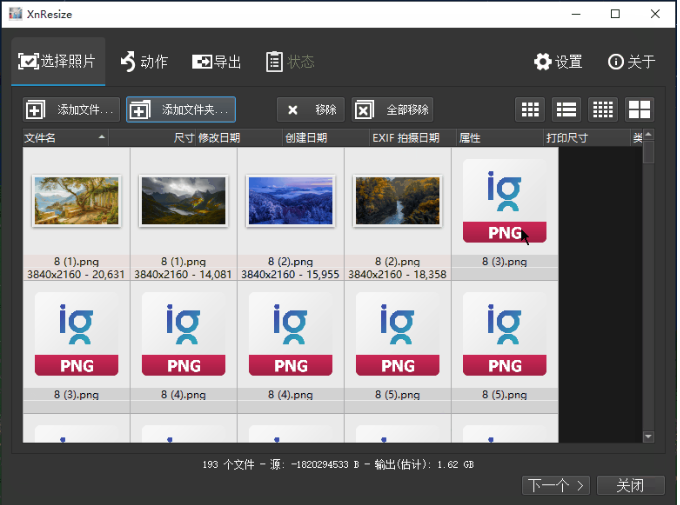680x505 pixels.
Task: Switch to dense grid view icon
Action: pos(603,109)
